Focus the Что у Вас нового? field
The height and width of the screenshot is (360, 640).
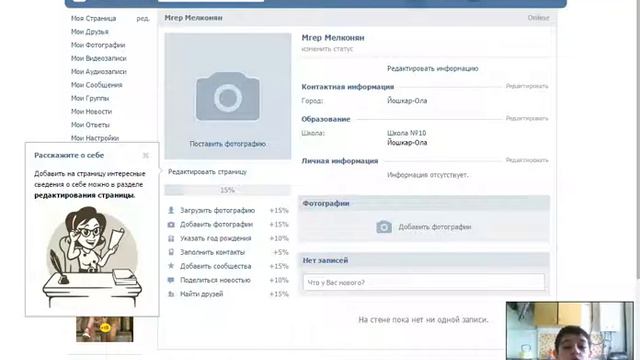[x=424, y=282]
